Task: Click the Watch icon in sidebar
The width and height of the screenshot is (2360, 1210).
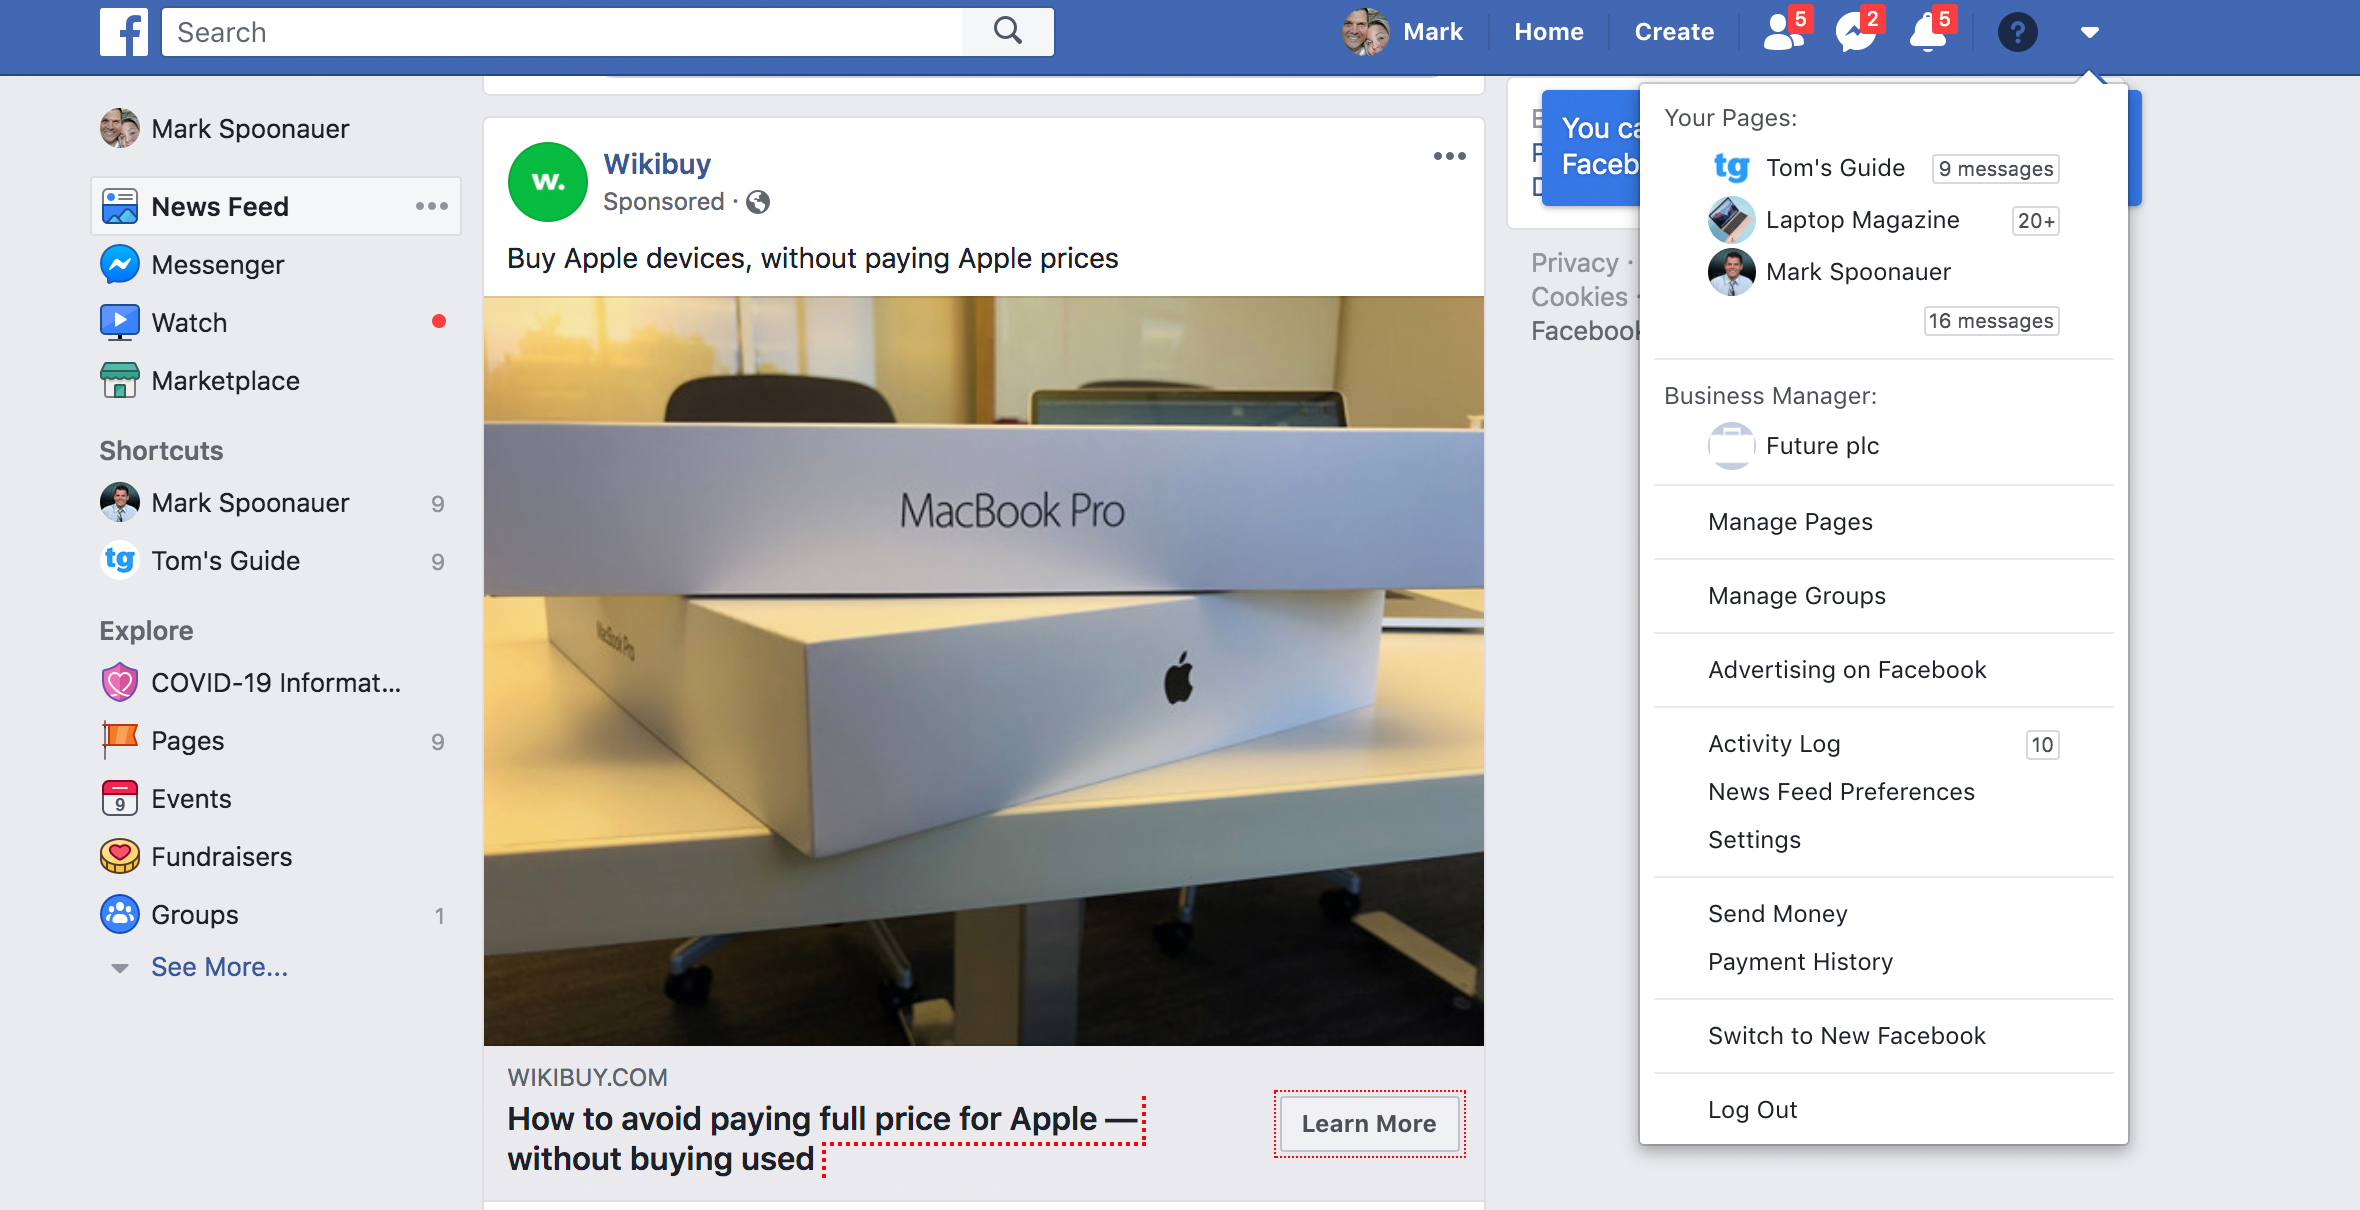Action: coord(120,322)
